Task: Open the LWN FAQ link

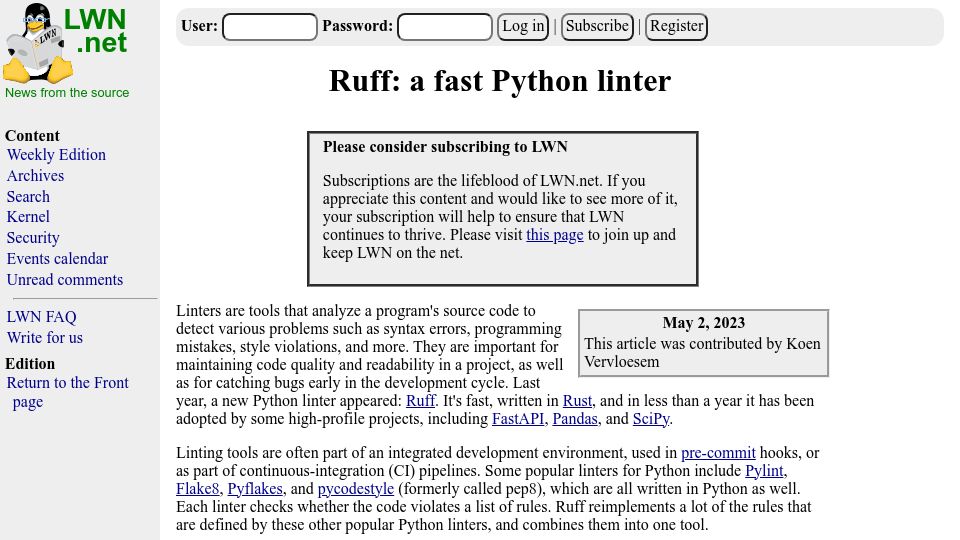Action: (x=42, y=317)
